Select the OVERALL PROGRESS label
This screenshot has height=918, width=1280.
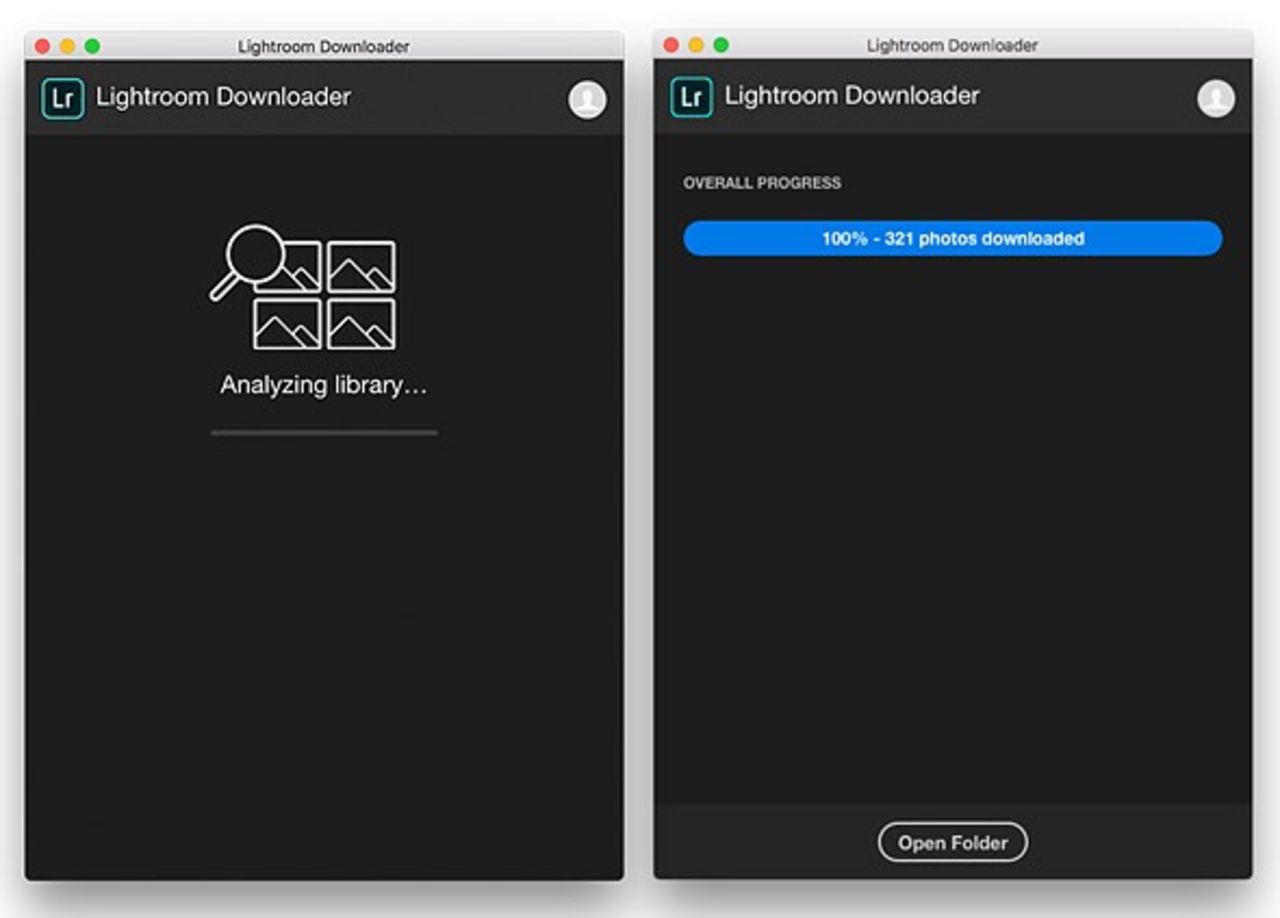[x=761, y=182]
